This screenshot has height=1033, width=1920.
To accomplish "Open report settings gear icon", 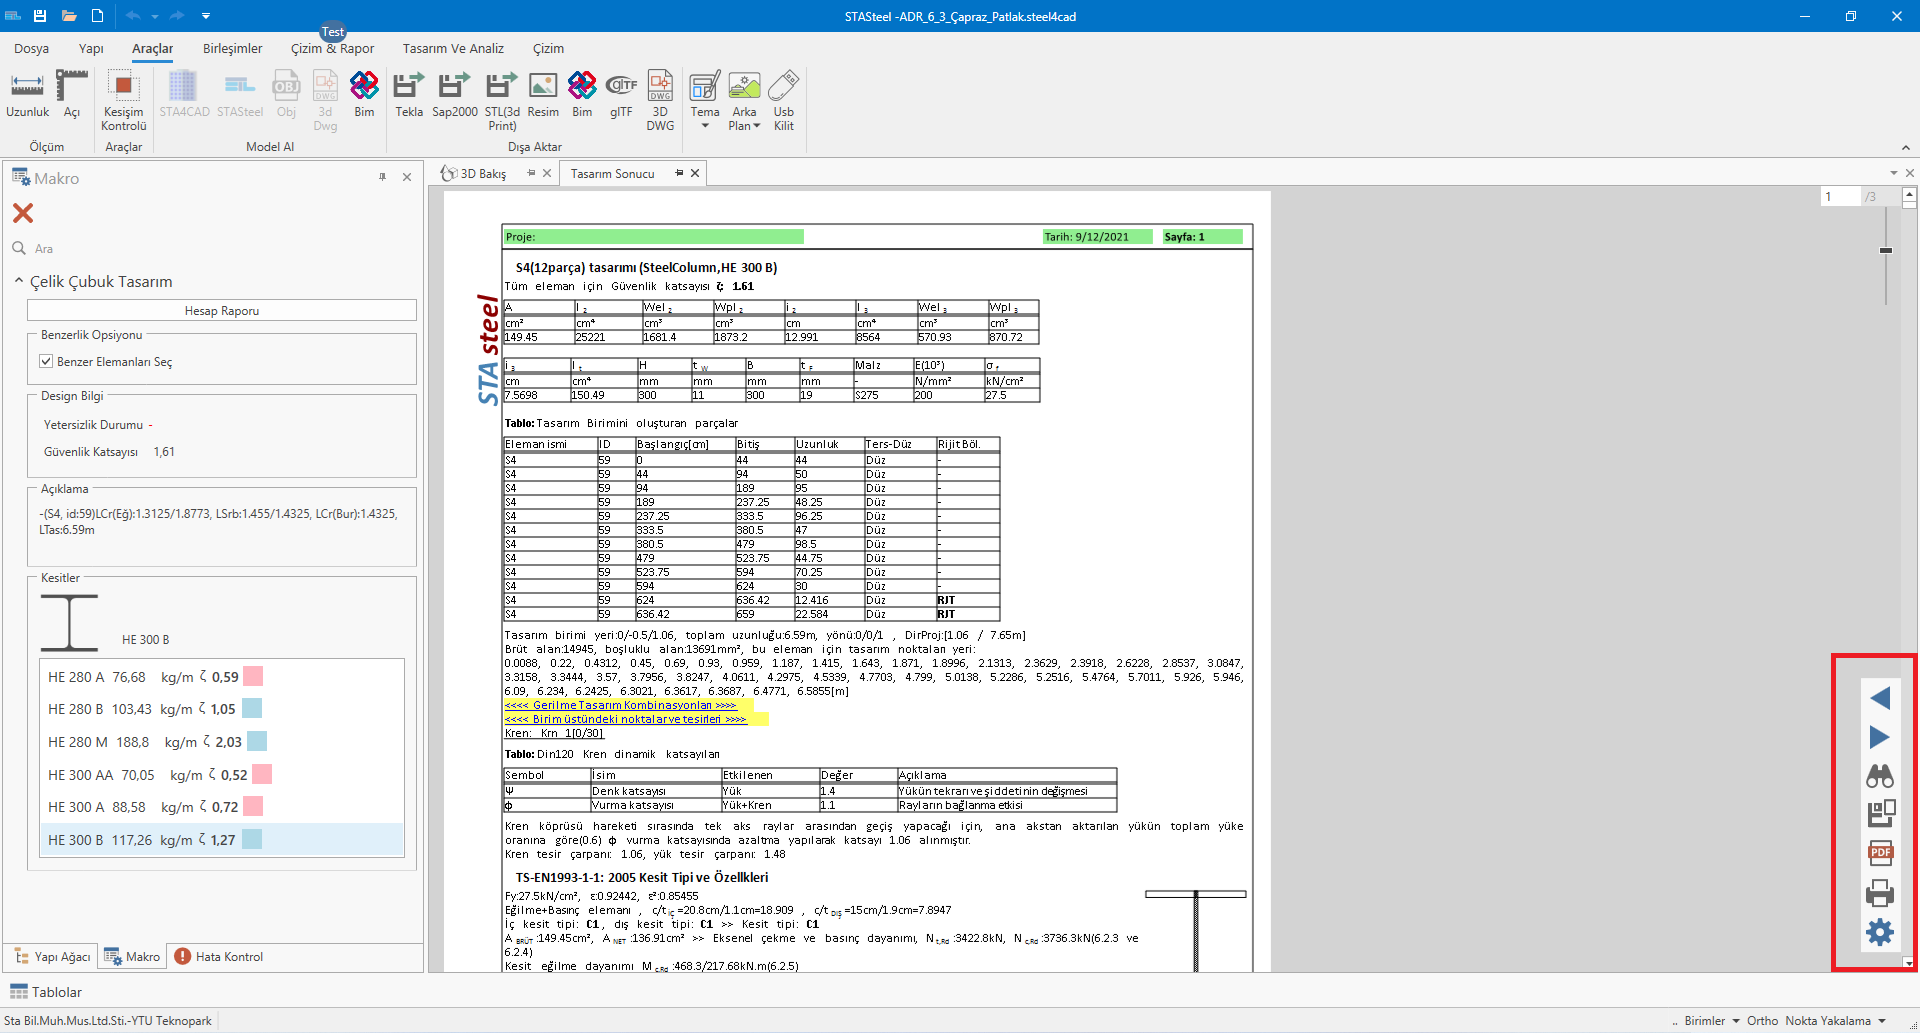I will coord(1880,932).
